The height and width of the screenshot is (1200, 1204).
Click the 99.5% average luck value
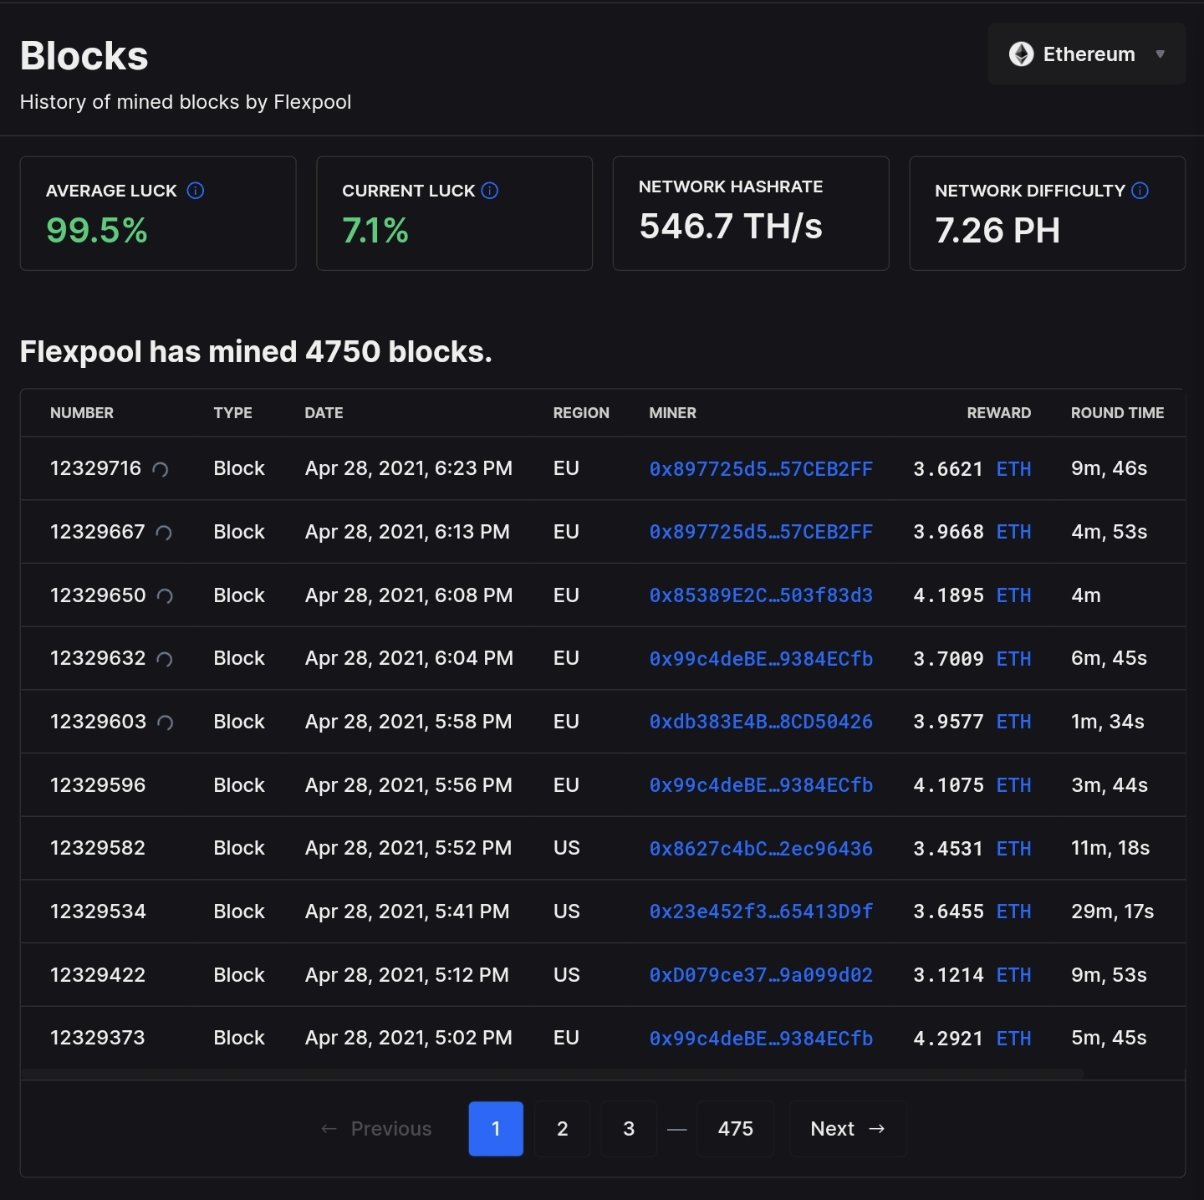coord(97,231)
